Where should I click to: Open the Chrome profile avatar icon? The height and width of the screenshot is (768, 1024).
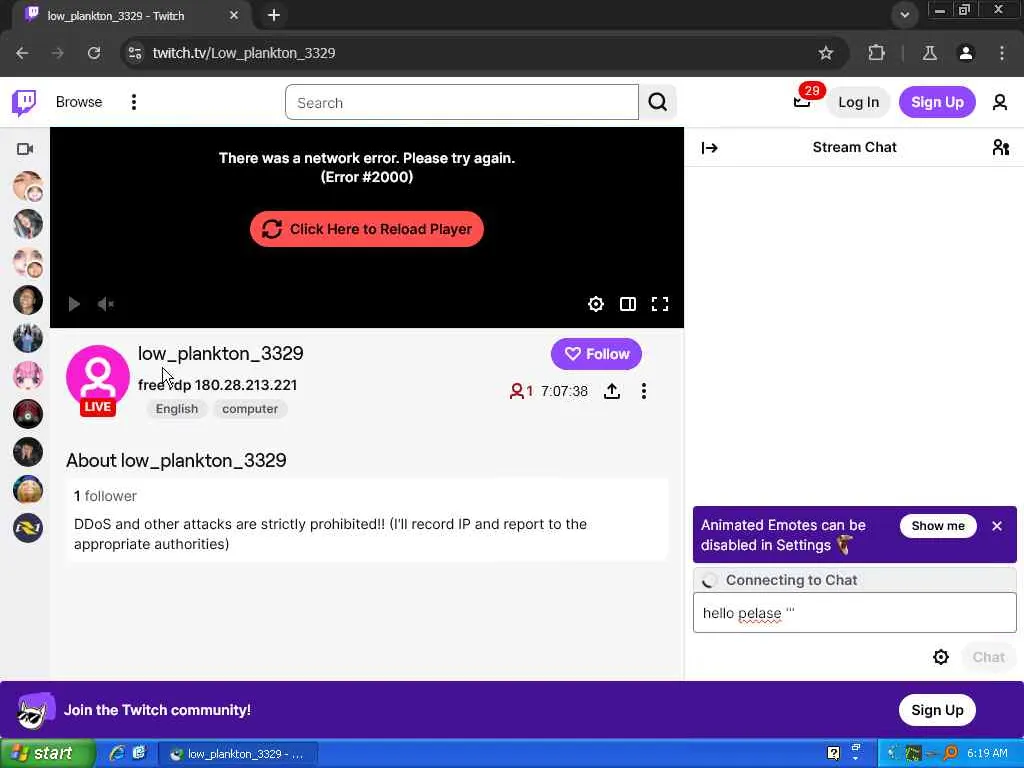[966, 53]
